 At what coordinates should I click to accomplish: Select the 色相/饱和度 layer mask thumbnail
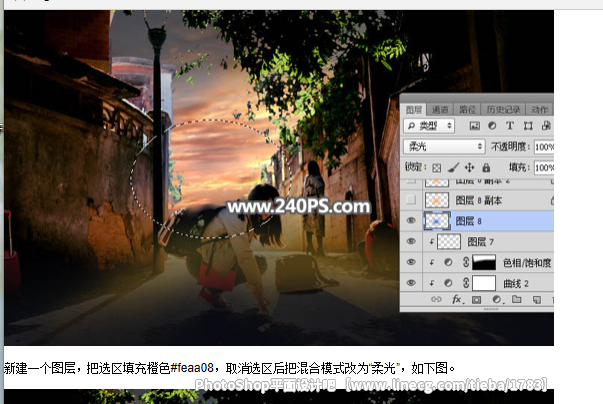click(484, 263)
